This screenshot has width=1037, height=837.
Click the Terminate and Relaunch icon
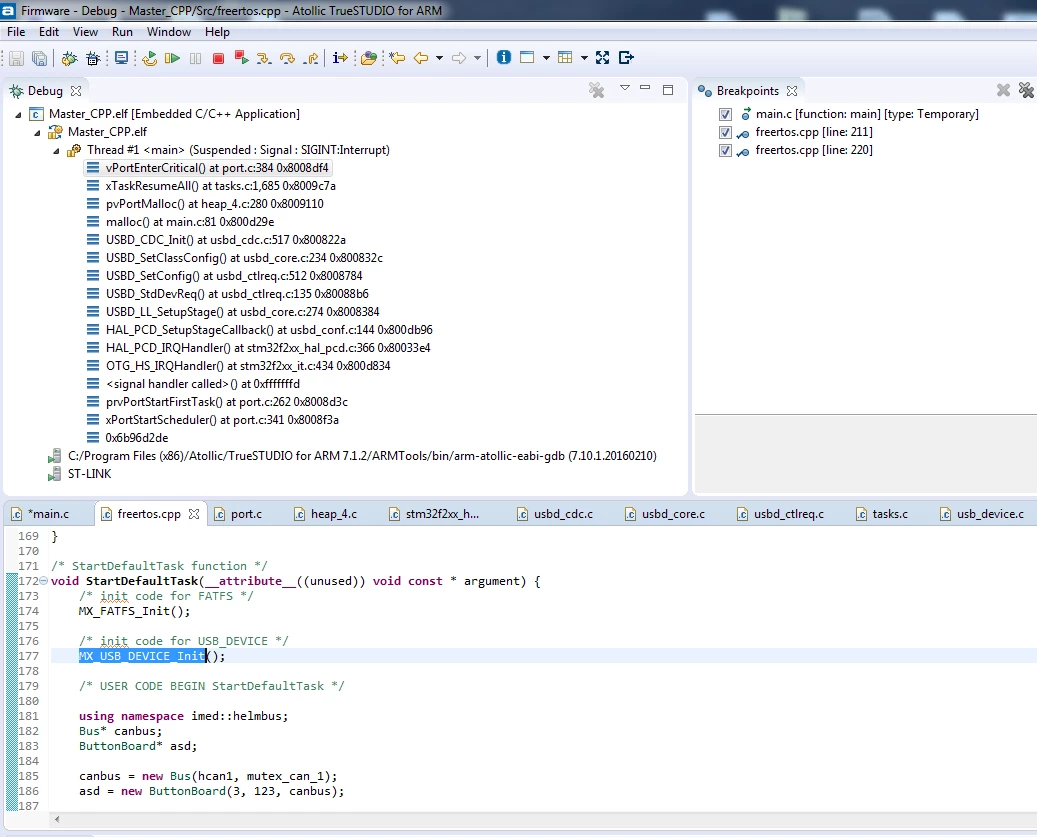point(241,58)
